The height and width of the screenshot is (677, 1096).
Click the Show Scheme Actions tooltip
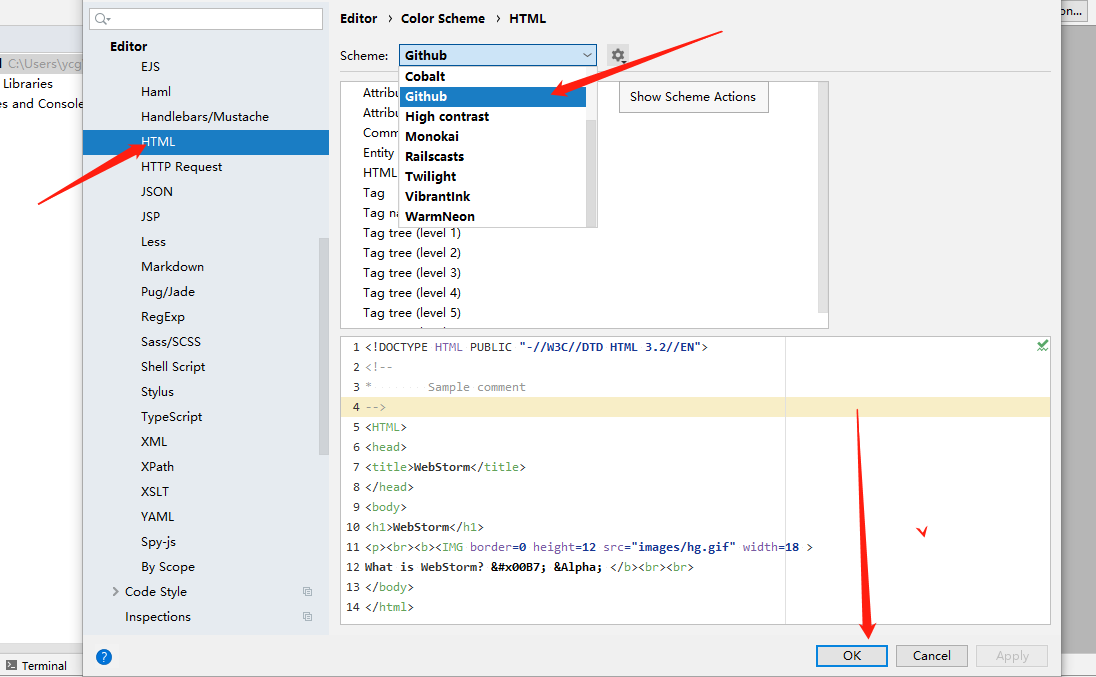(693, 97)
